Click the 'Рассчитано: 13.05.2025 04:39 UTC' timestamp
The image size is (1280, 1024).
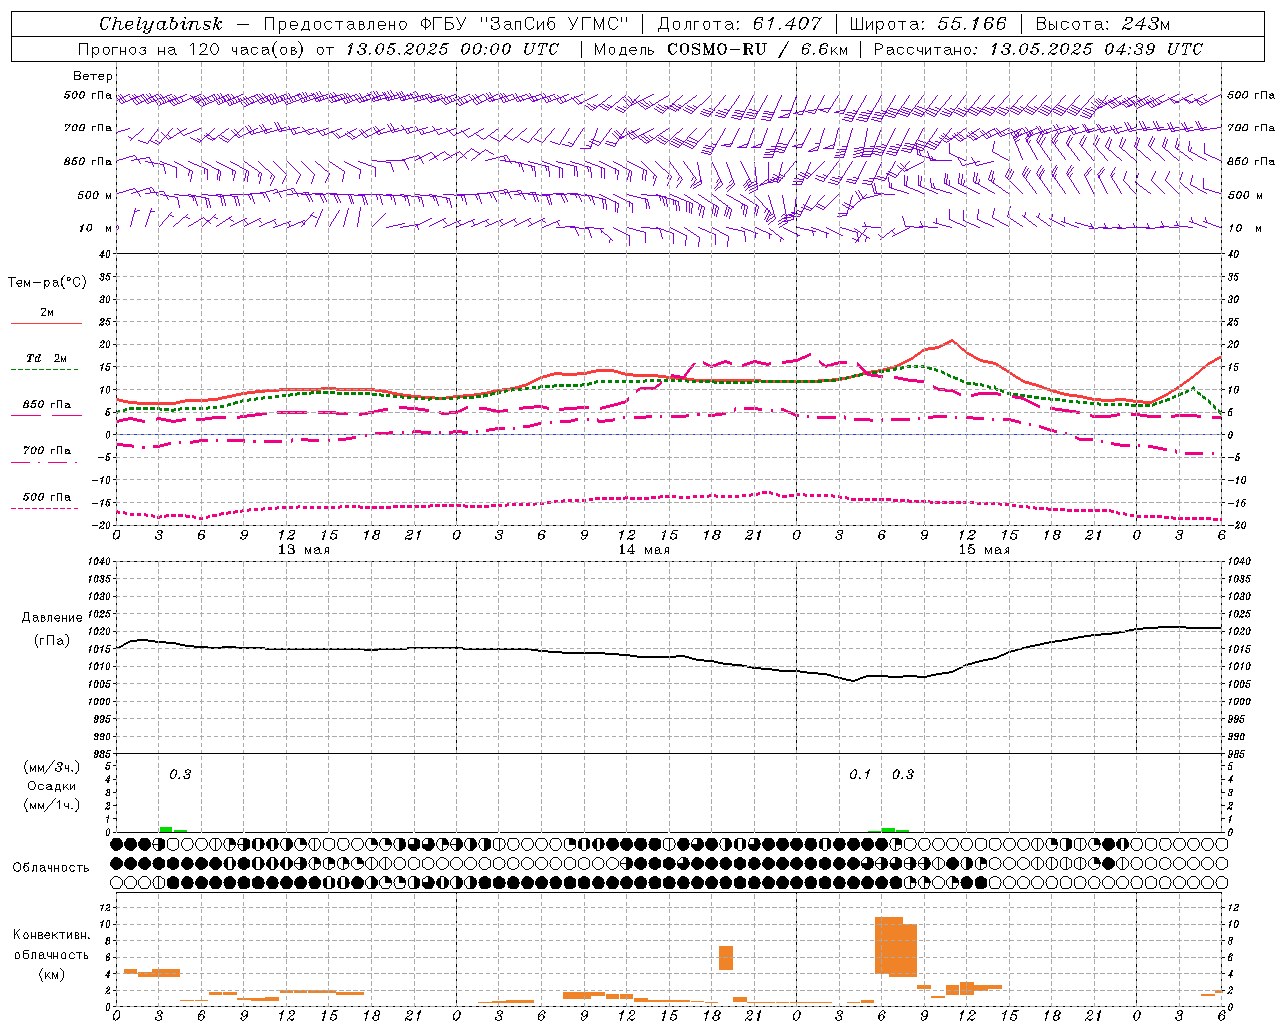[1038, 49]
